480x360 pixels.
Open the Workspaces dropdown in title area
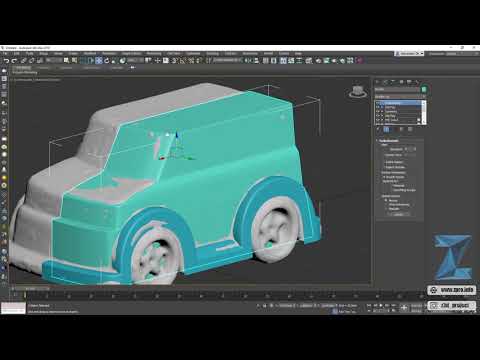click(409, 53)
